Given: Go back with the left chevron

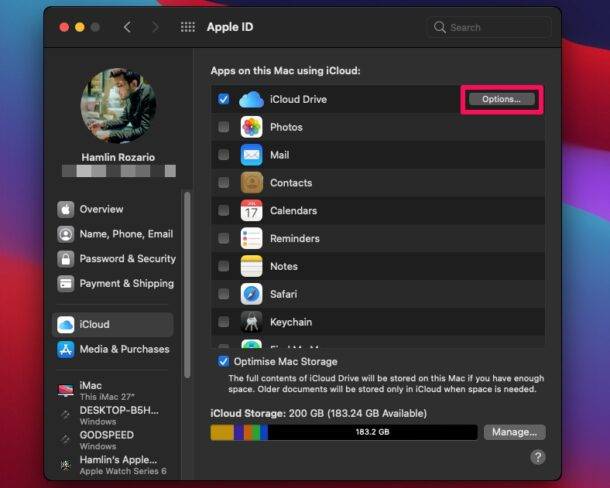Looking at the screenshot, I should [x=127, y=27].
